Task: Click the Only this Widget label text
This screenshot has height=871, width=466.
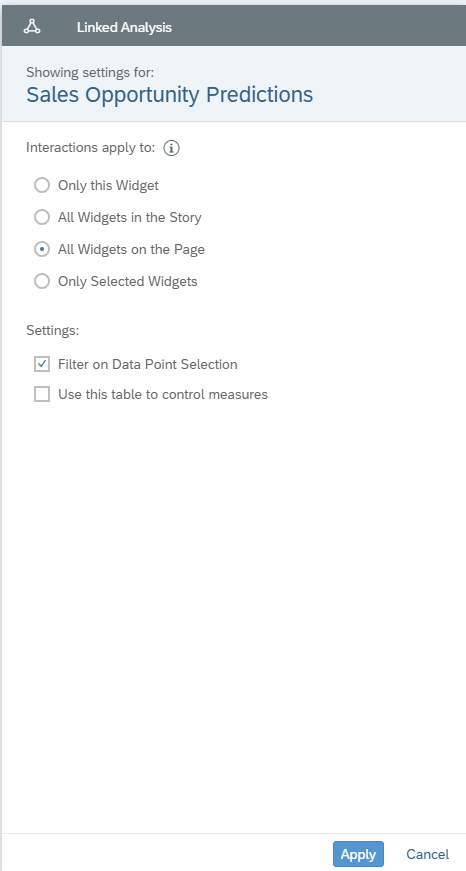Action: pos(108,186)
